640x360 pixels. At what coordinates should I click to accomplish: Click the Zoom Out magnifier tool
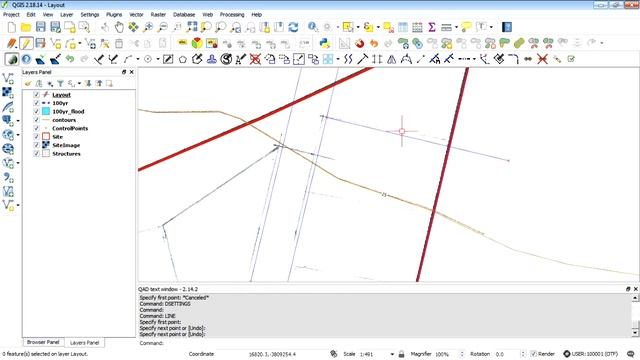(x=162, y=27)
